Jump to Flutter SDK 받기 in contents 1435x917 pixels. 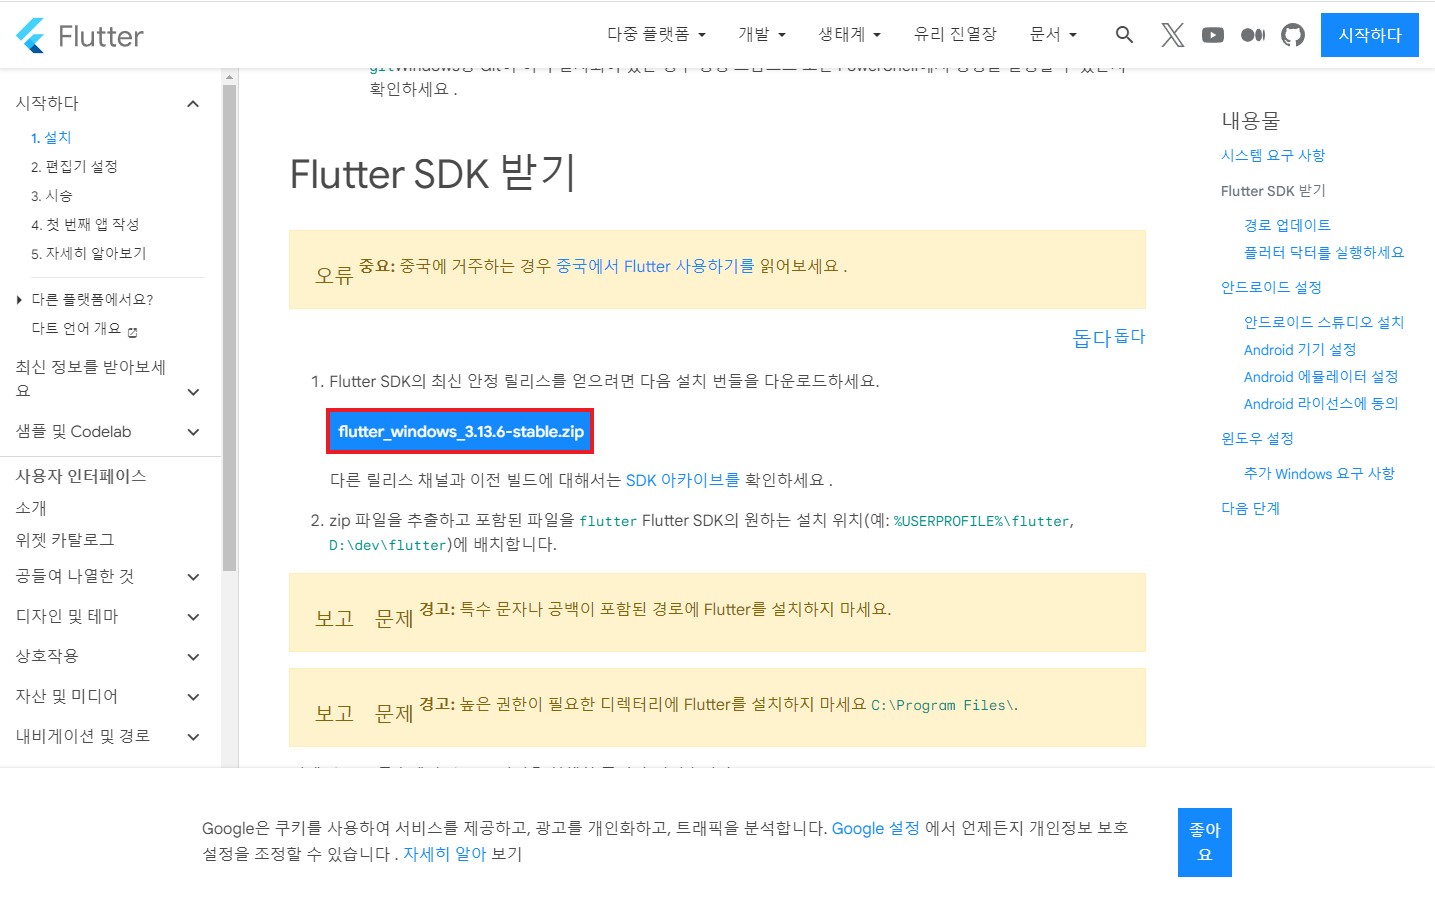pyautogui.click(x=1273, y=190)
